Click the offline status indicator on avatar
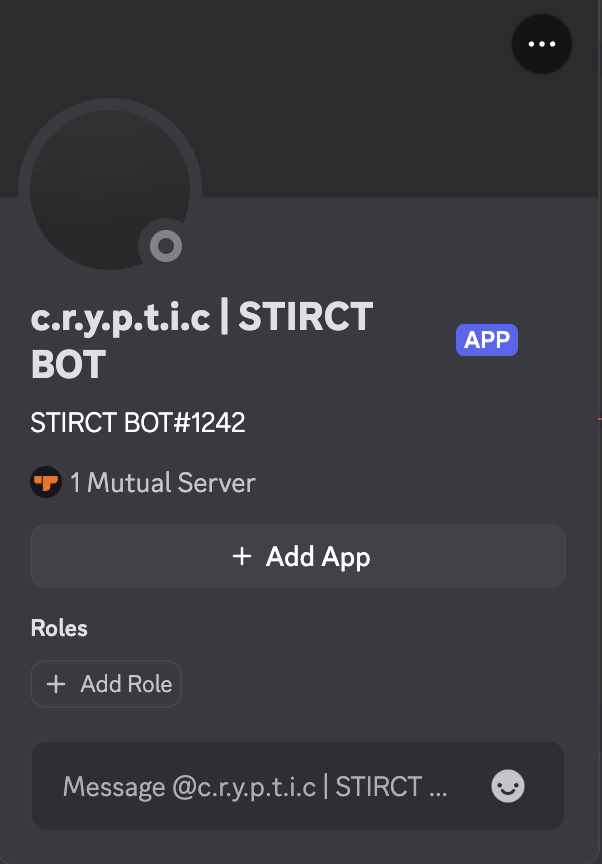 tap(166, 246)
